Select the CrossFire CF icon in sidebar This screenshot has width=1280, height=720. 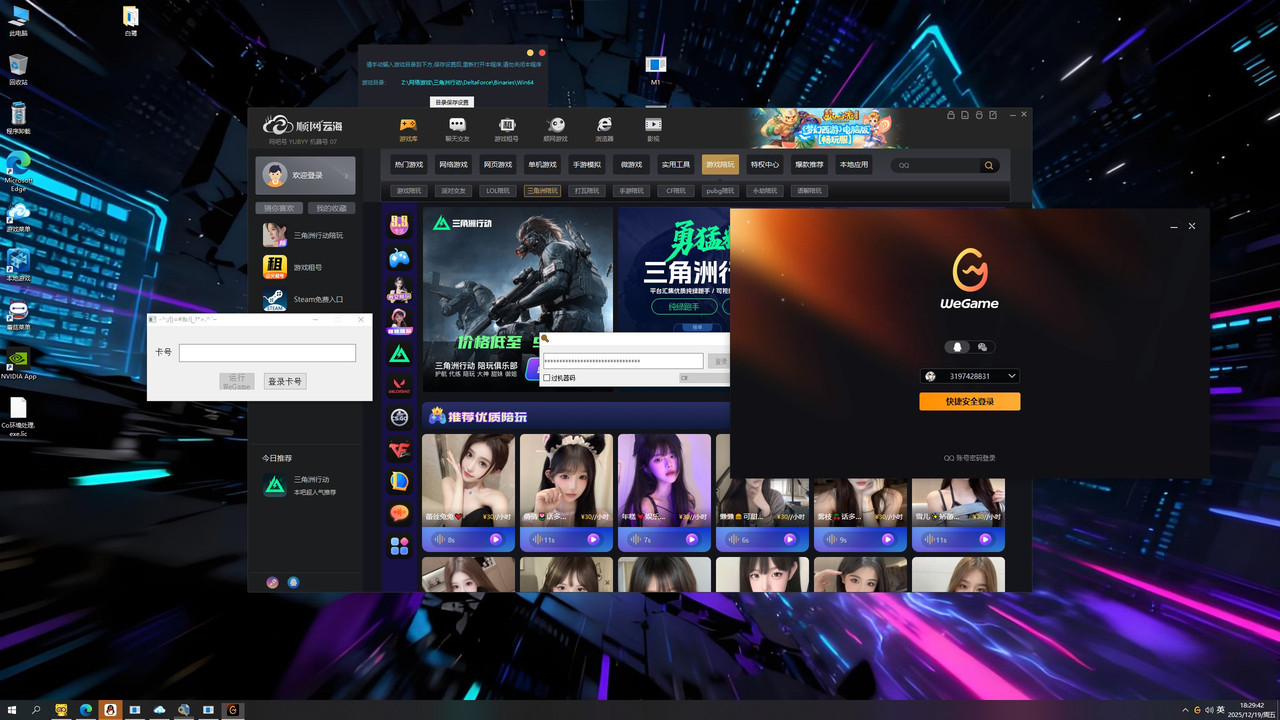(x=399, y=450)
